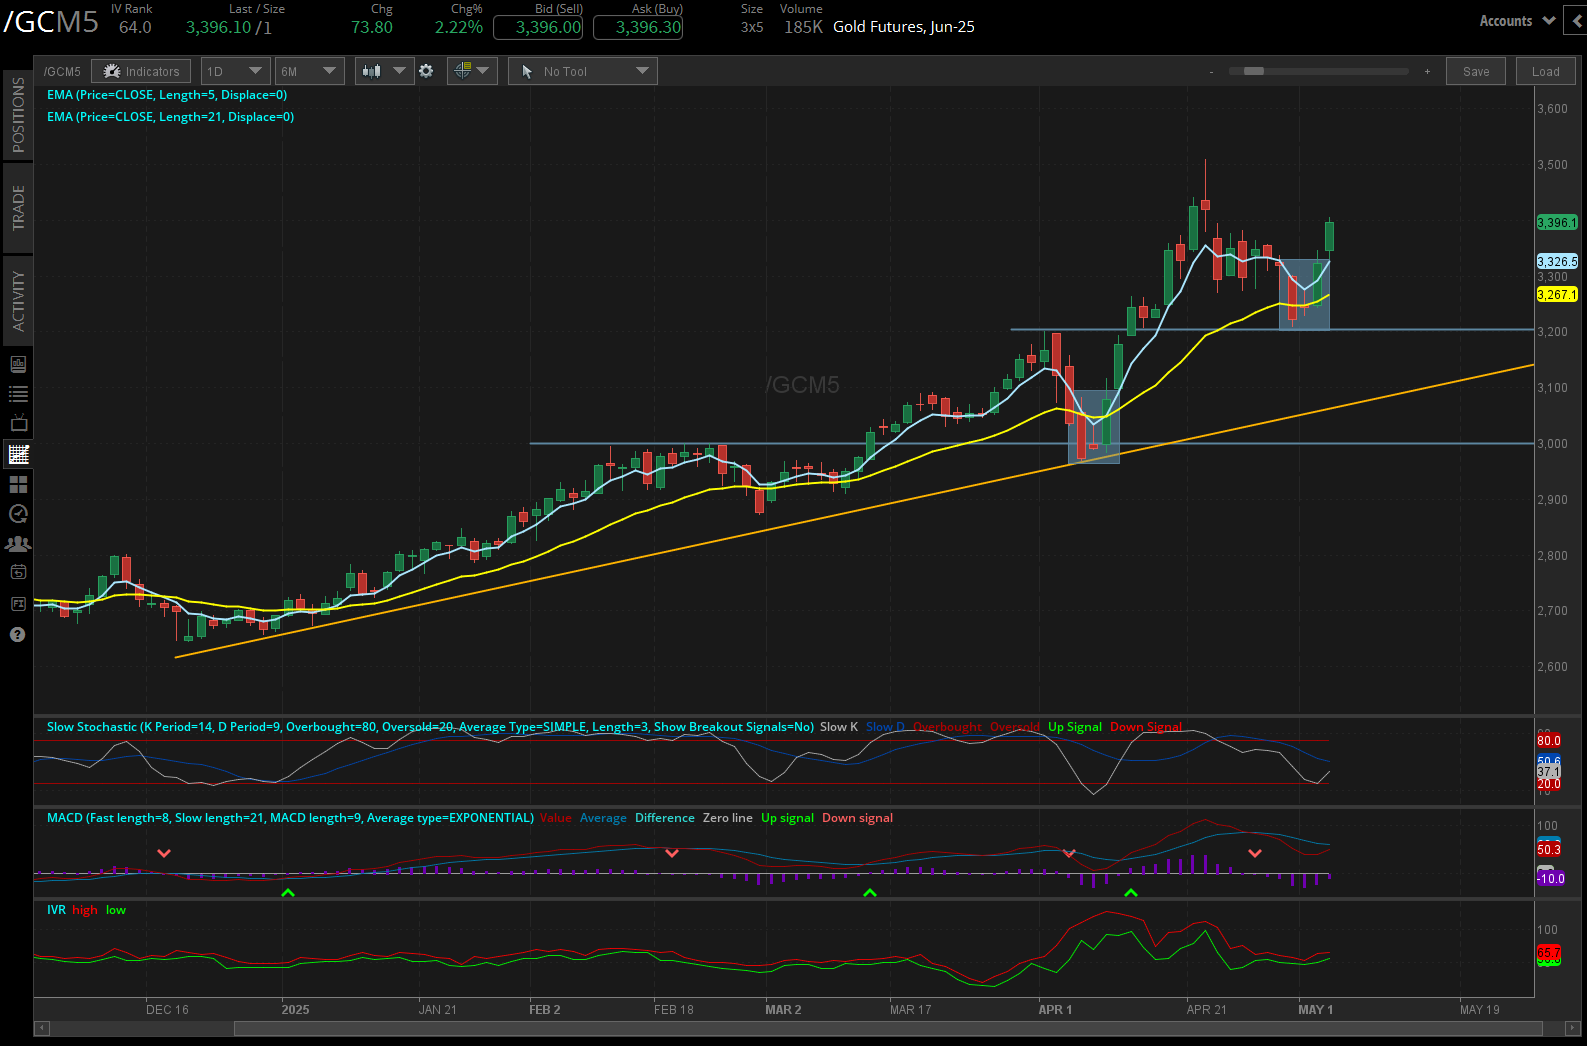Expand the Accounts dropdown
1587x1046 pixels.
click(x=1517, y=21)
